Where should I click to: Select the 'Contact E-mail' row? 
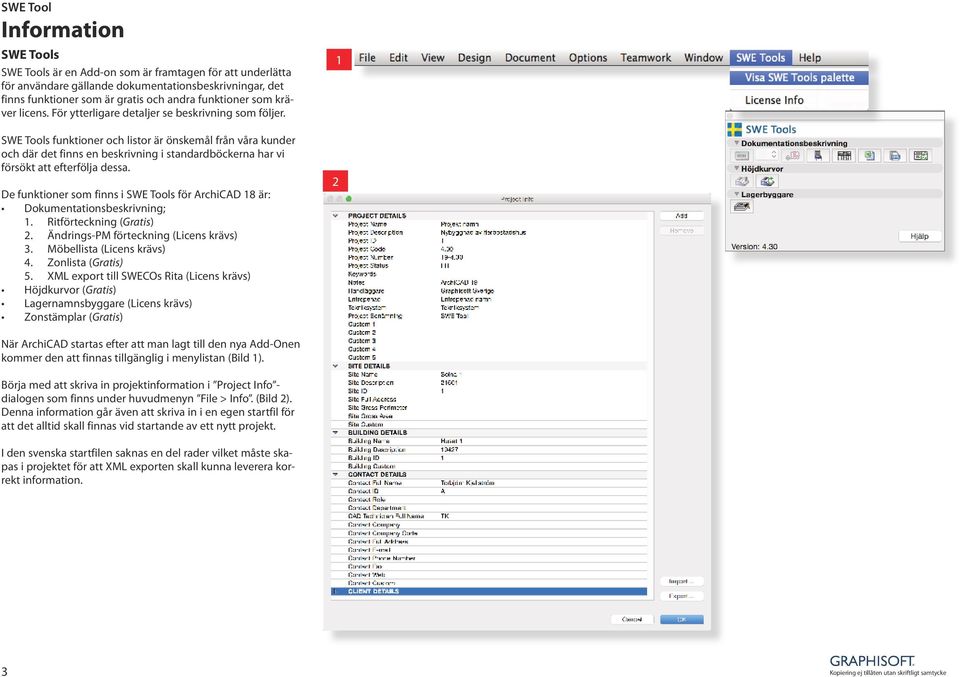(489, 550)
